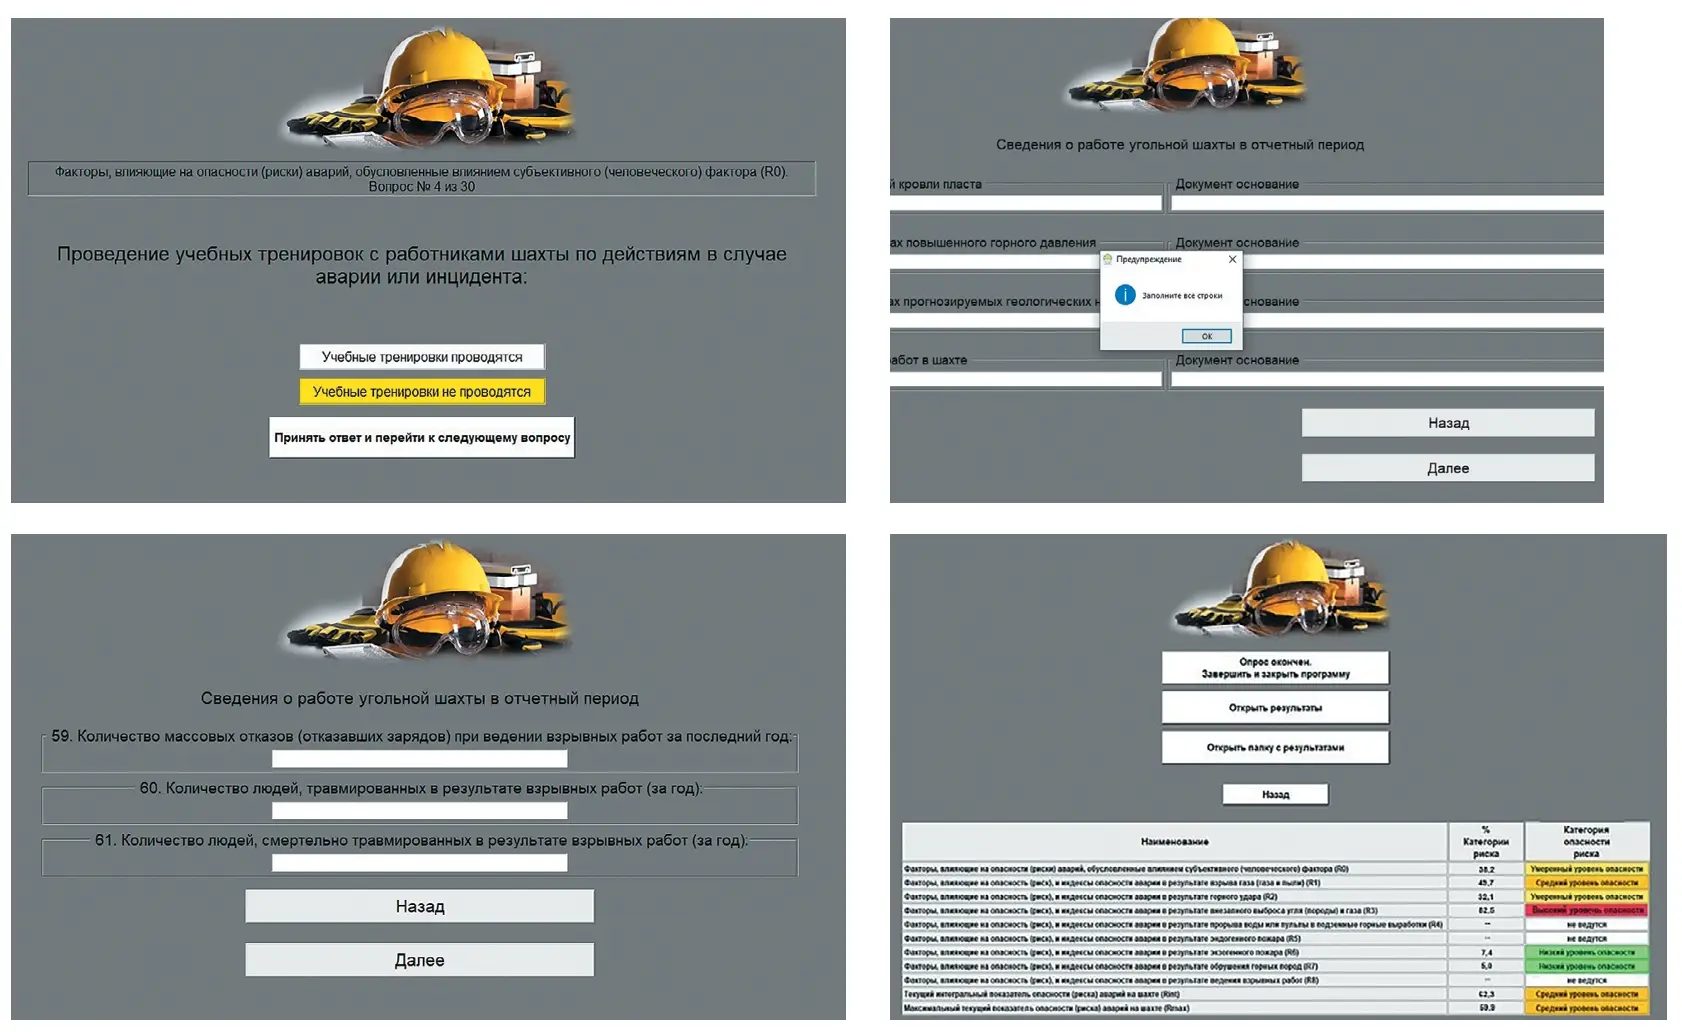Select the 'Учебные тренировки не проводятся' answer option
This screenshot has height=1032, width=1682.
[x=422, y=392]
